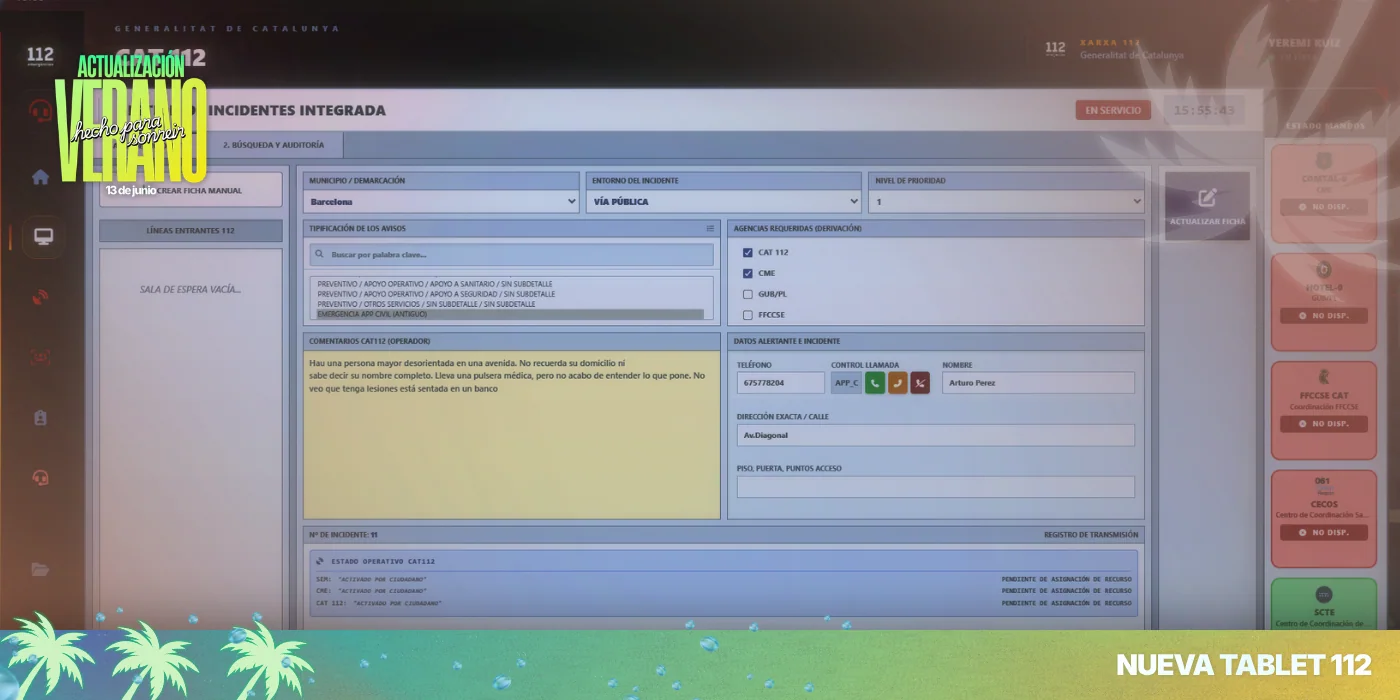Click No Disp. on FFCCSE CAT card
1400x700 pixels.
(x=1324, y=424)
